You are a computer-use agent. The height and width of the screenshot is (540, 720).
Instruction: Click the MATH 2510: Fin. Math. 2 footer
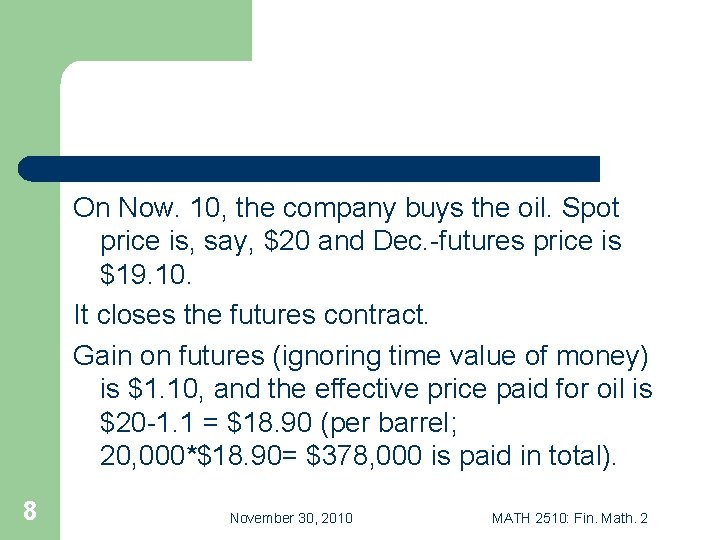[x=570, y=518]
